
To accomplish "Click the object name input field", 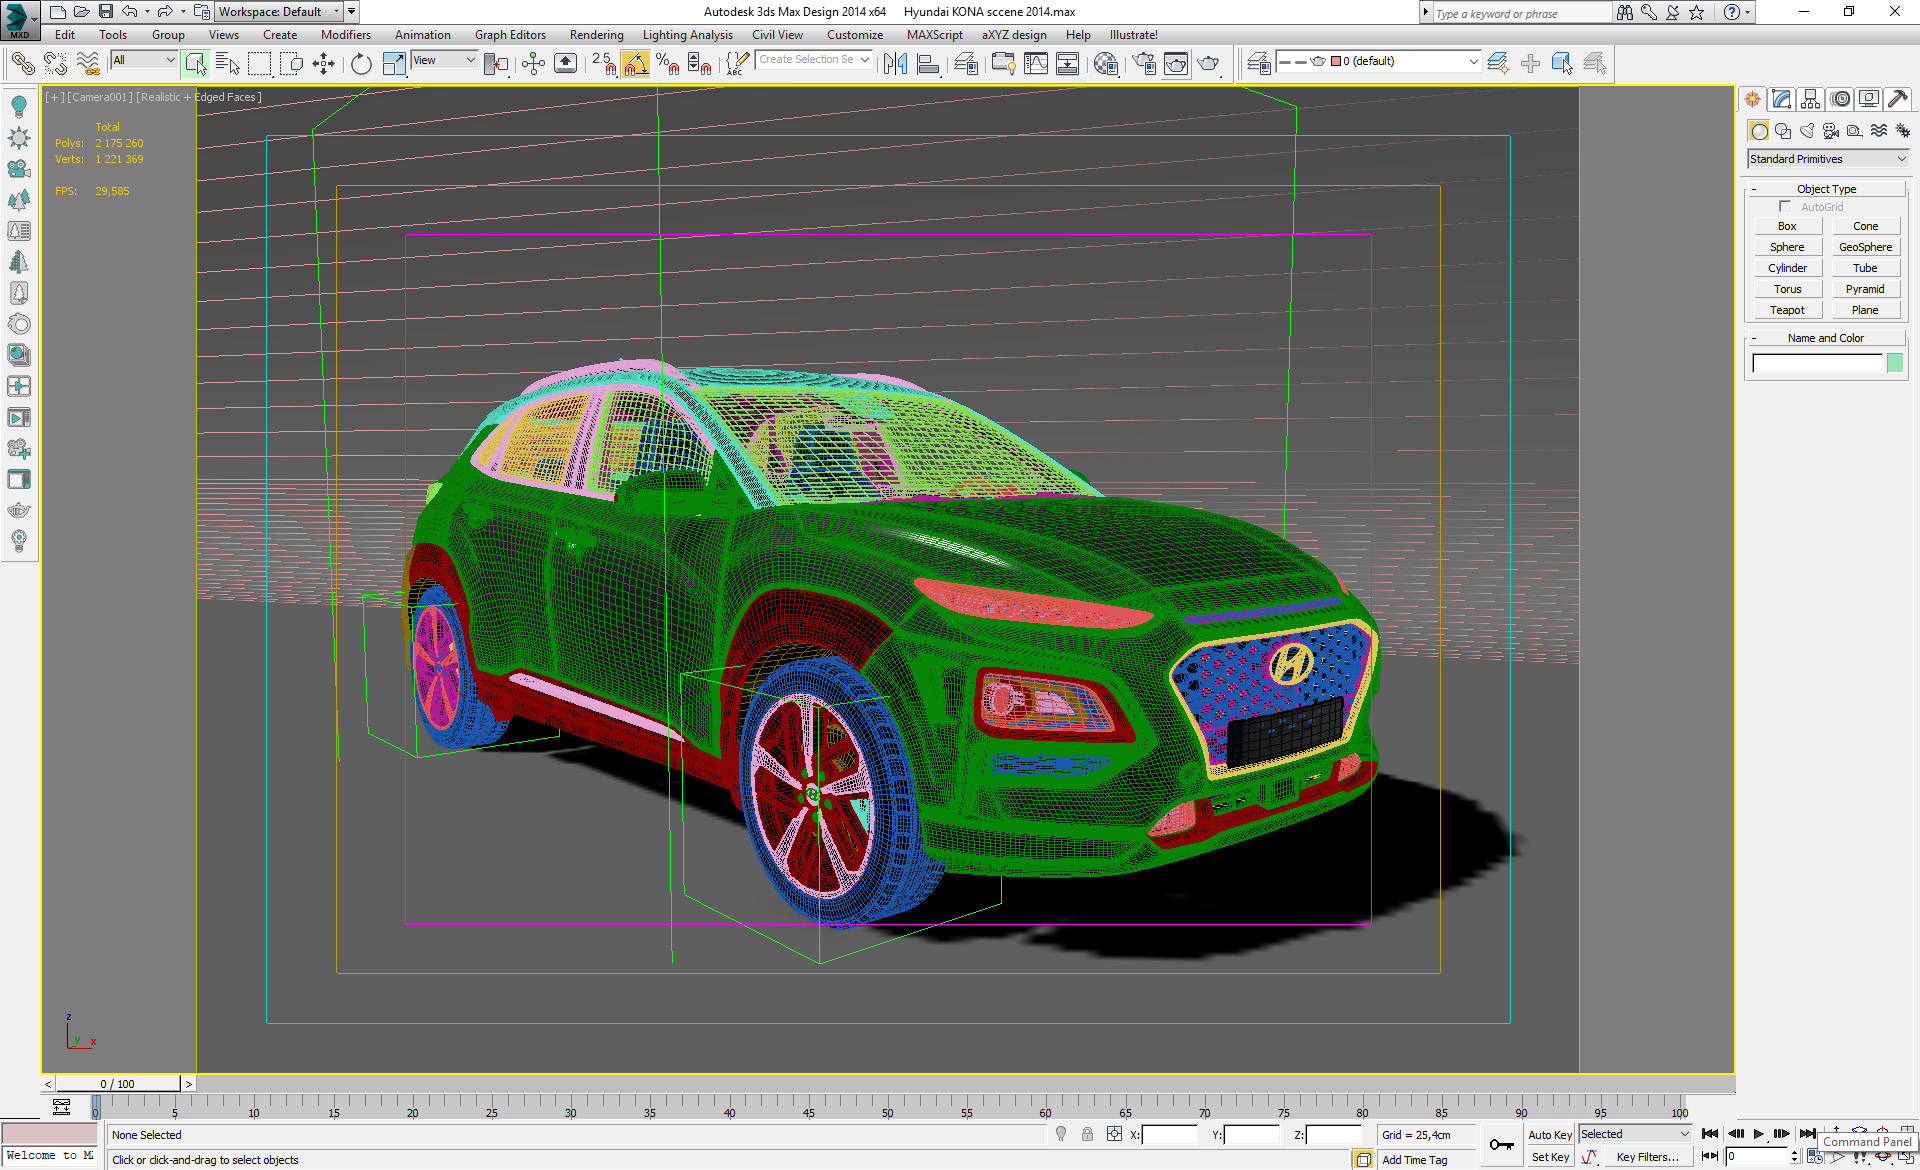I will click(1816, 363).
